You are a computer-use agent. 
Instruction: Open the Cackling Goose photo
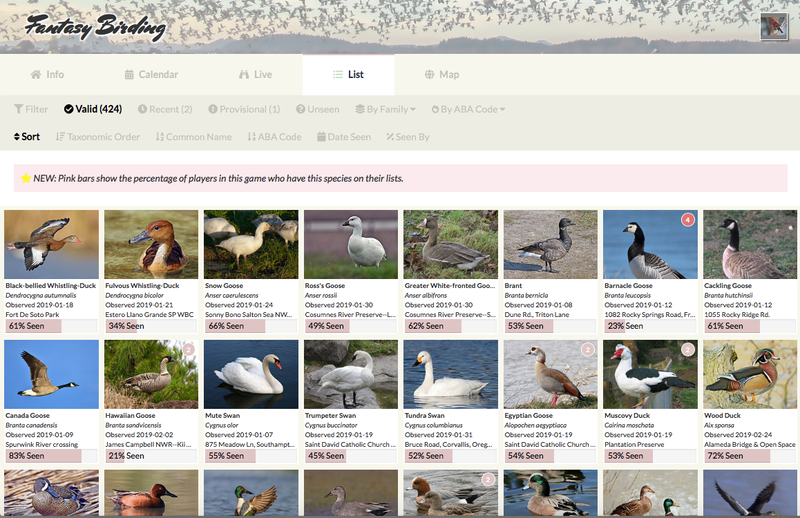point(750,244)
